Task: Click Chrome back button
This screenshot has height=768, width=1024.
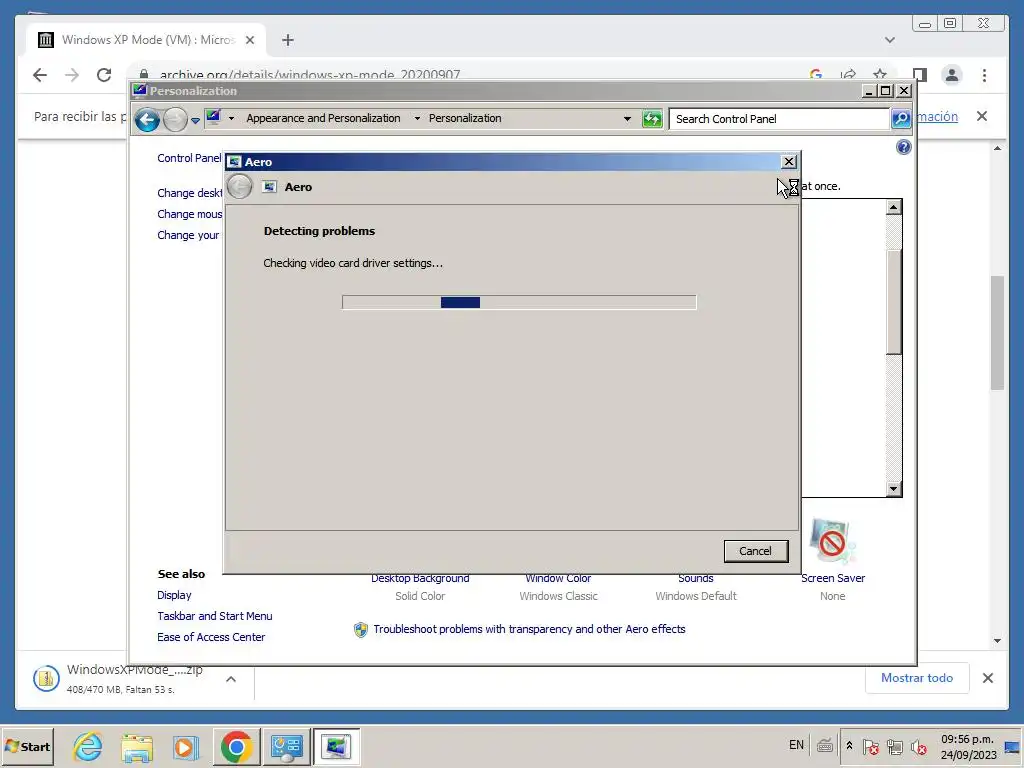Action: point(40,75)
